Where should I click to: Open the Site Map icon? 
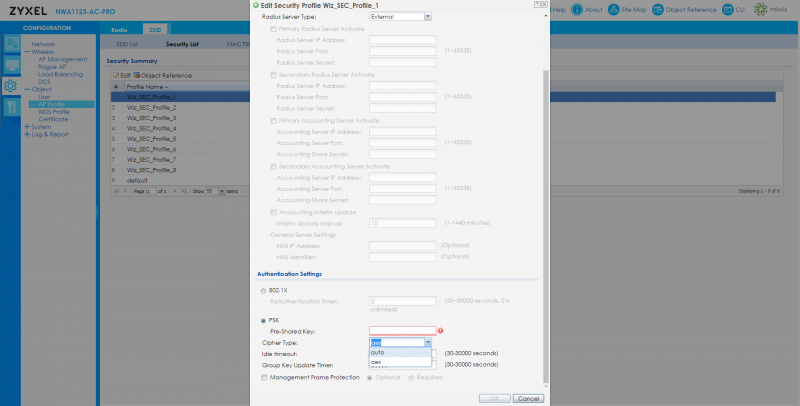click(x=613, y=10)
